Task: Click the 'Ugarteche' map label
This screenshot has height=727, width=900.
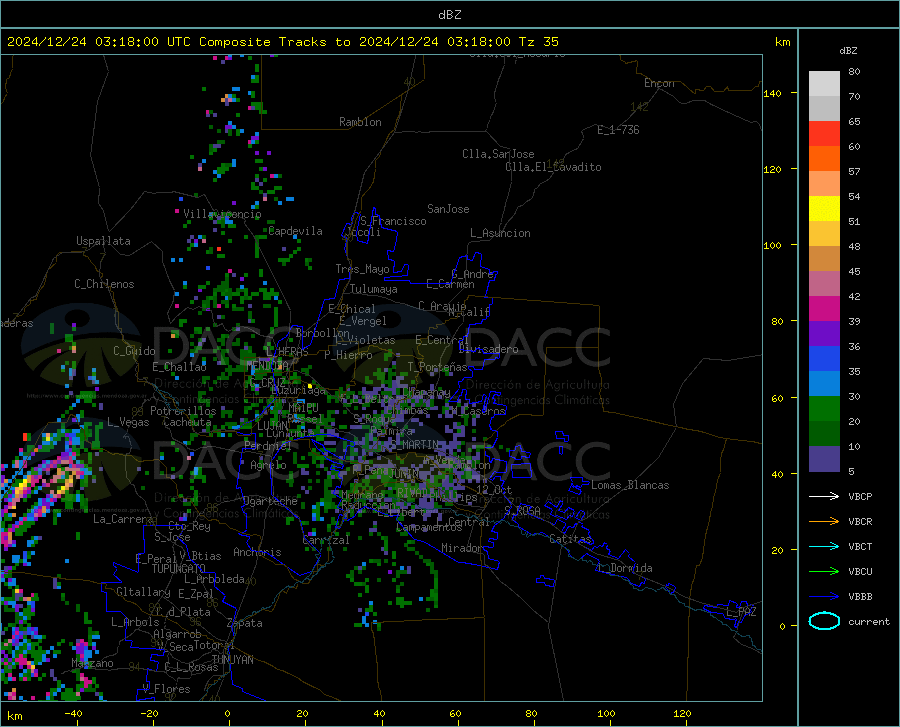Action: click(270, 501)
